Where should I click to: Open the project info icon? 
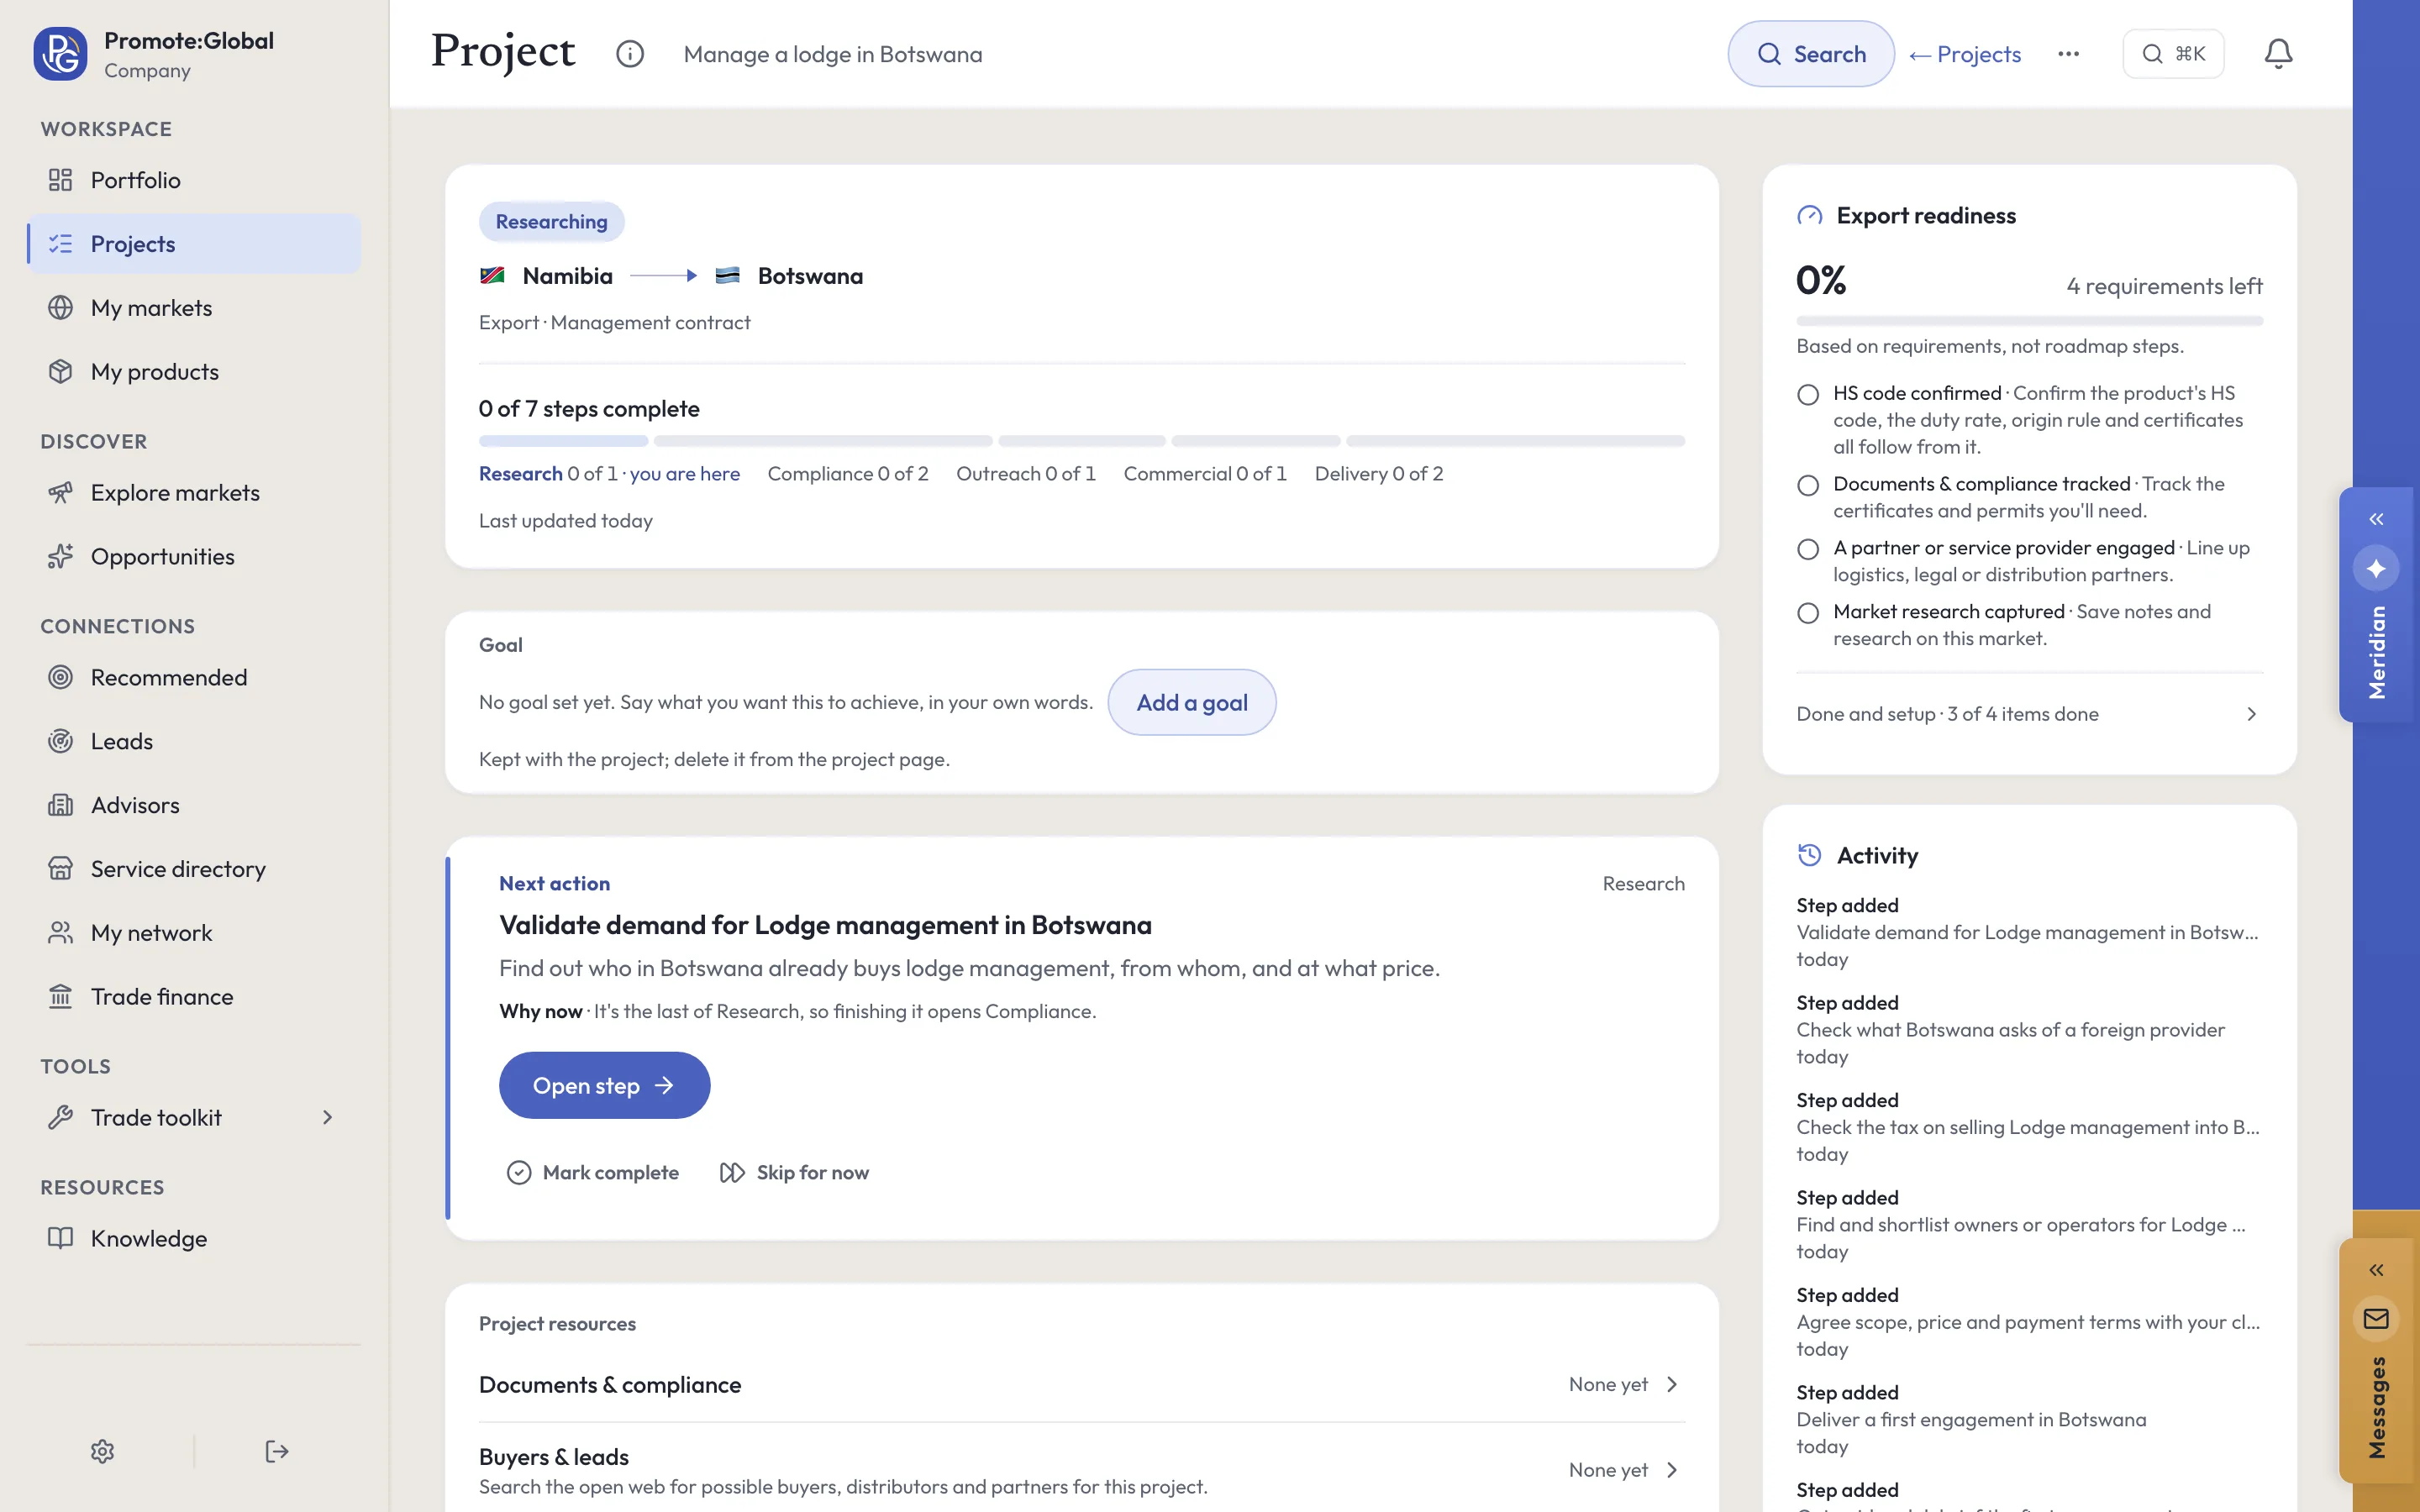(630, 54)
